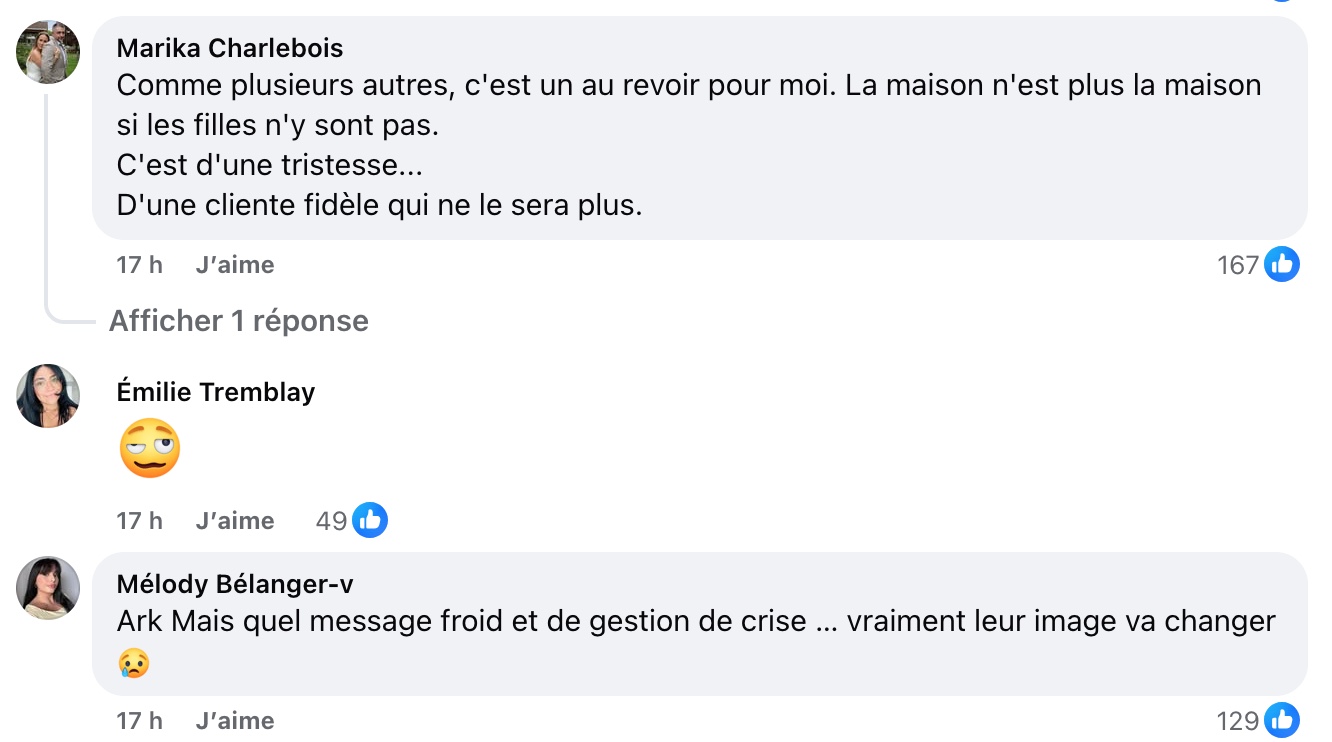Select the Mélody Bélanger-v name link
Viewport: 1332px width, 742px height.
tap(235, 584)
